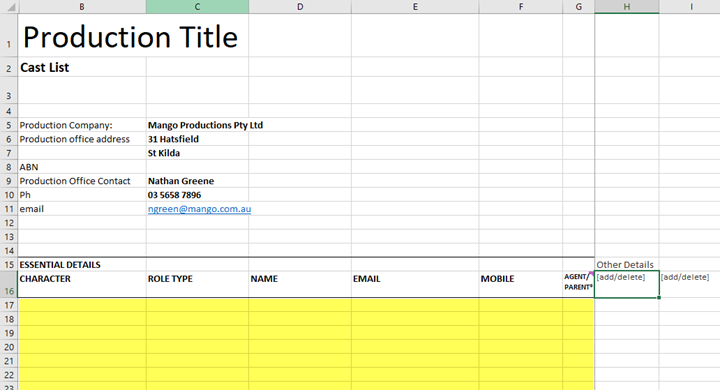Select the [add/delete] cell in column H

click(x=627, y=284)
